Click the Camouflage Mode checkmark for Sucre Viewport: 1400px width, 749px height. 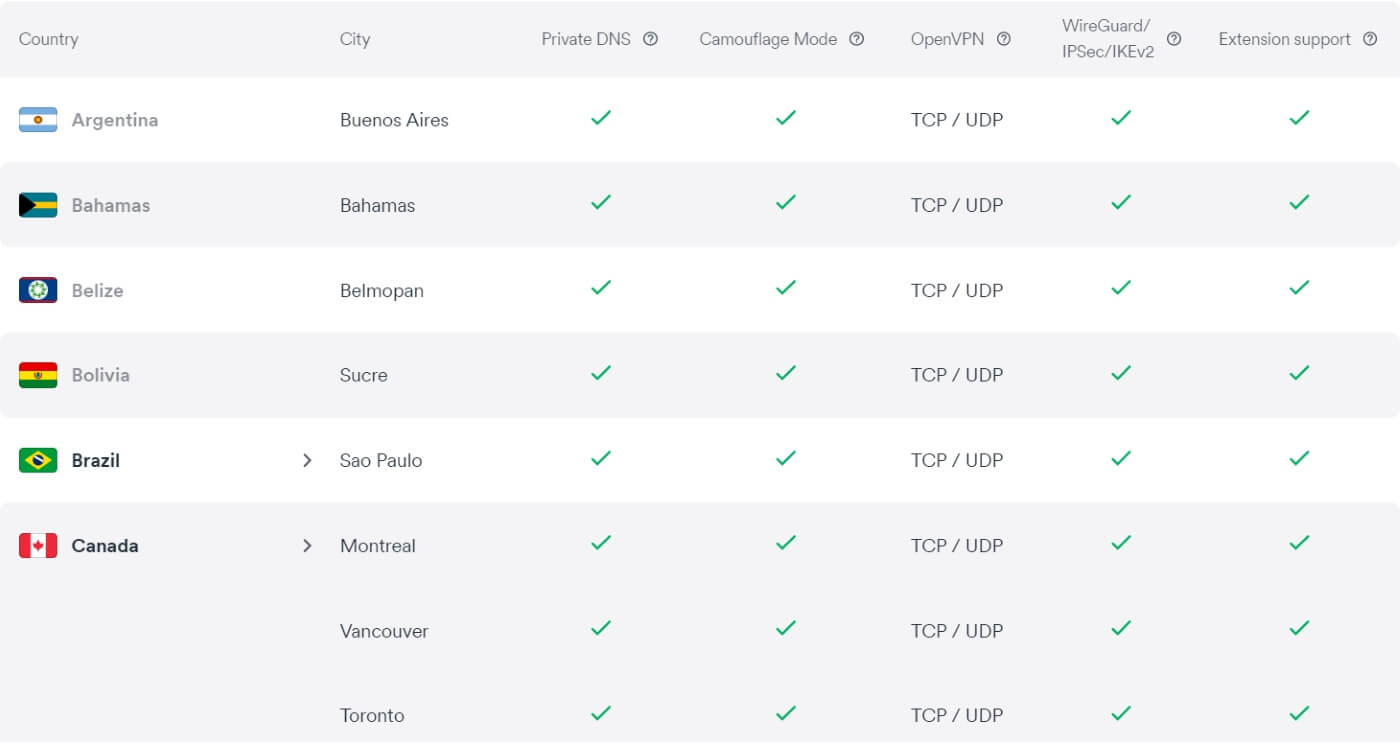click(x=786, y=373)
